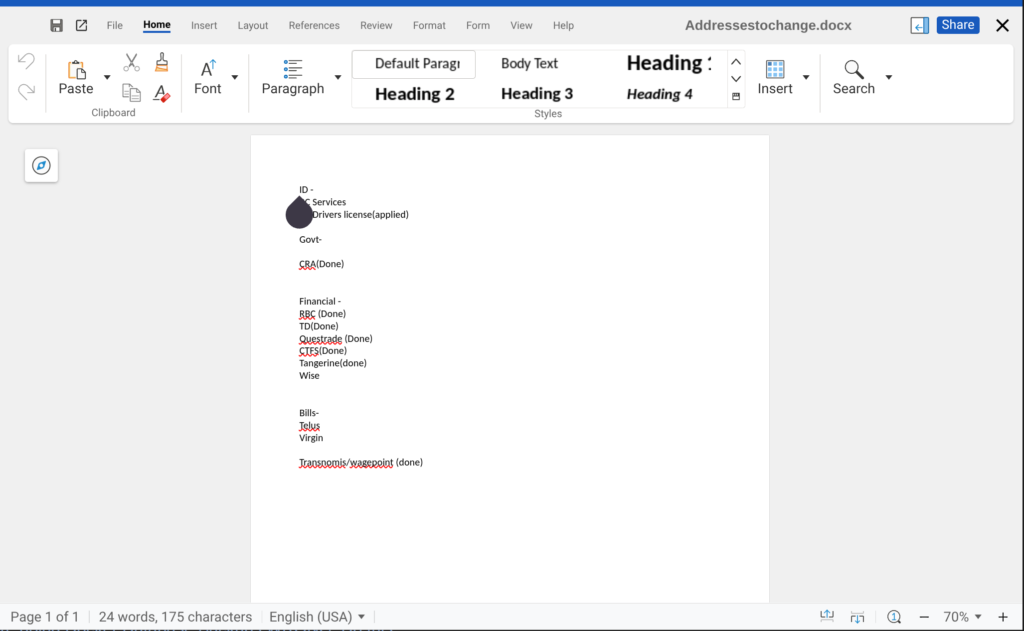Open the English (USA) language dropdown
The image size is (1024, 631).
coord(317,617)
